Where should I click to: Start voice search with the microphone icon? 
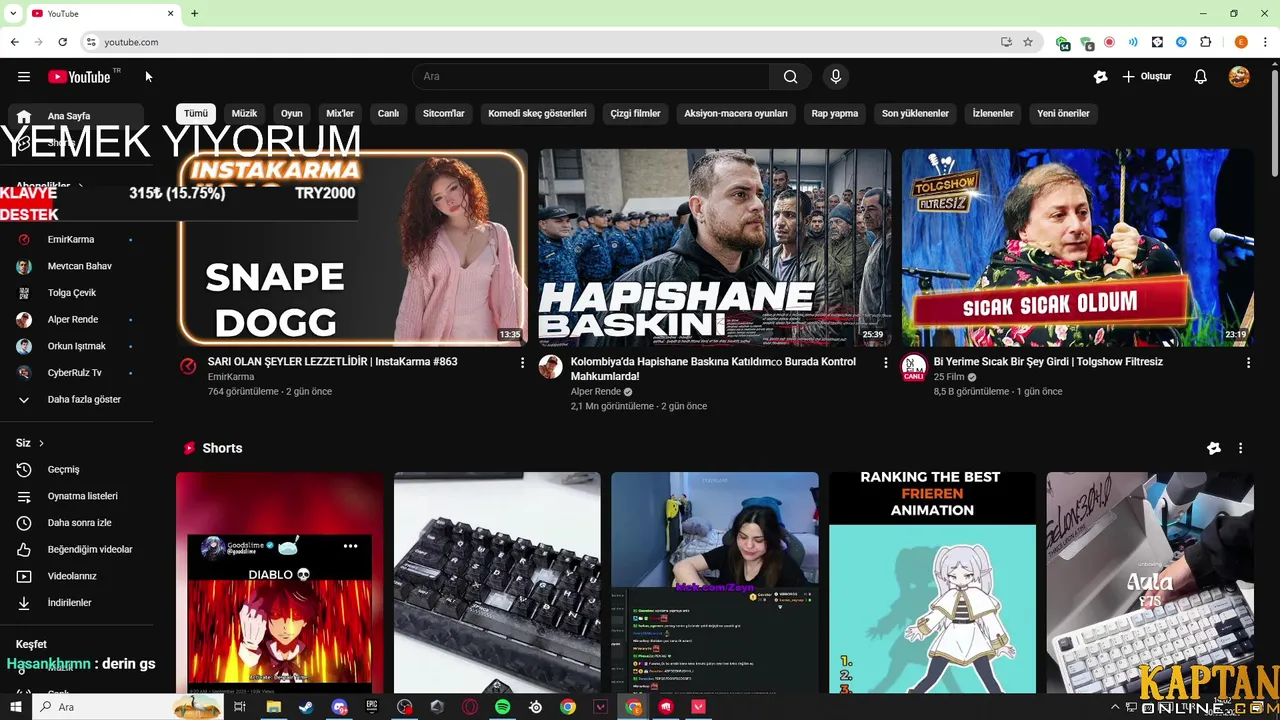[x=836, y=77]
